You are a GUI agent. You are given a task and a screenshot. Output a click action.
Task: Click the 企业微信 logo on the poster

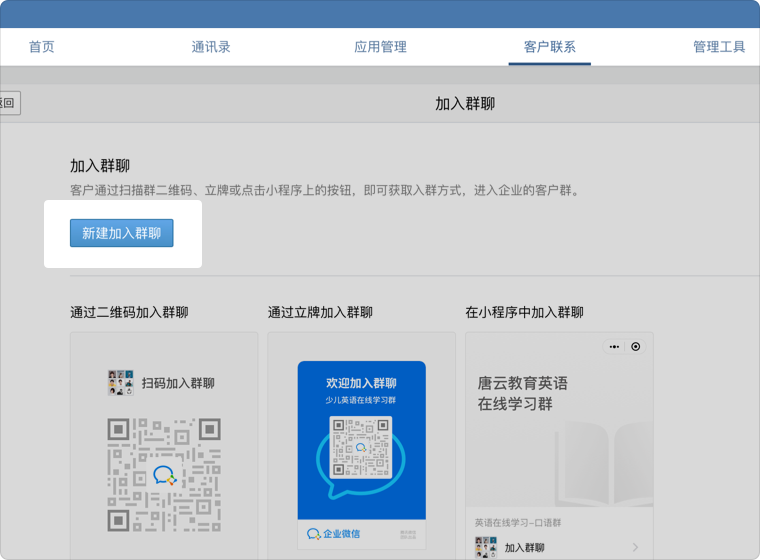click(333, 534)
